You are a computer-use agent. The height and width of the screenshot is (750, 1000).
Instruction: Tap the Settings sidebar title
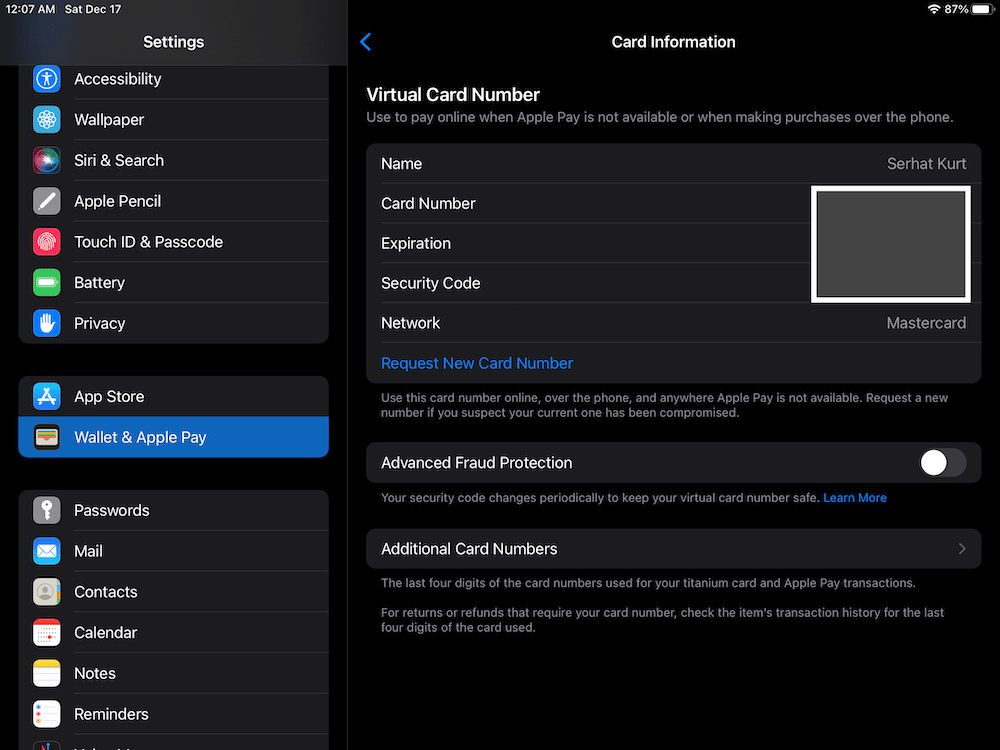pyautogui.click(x=173, y=42)
